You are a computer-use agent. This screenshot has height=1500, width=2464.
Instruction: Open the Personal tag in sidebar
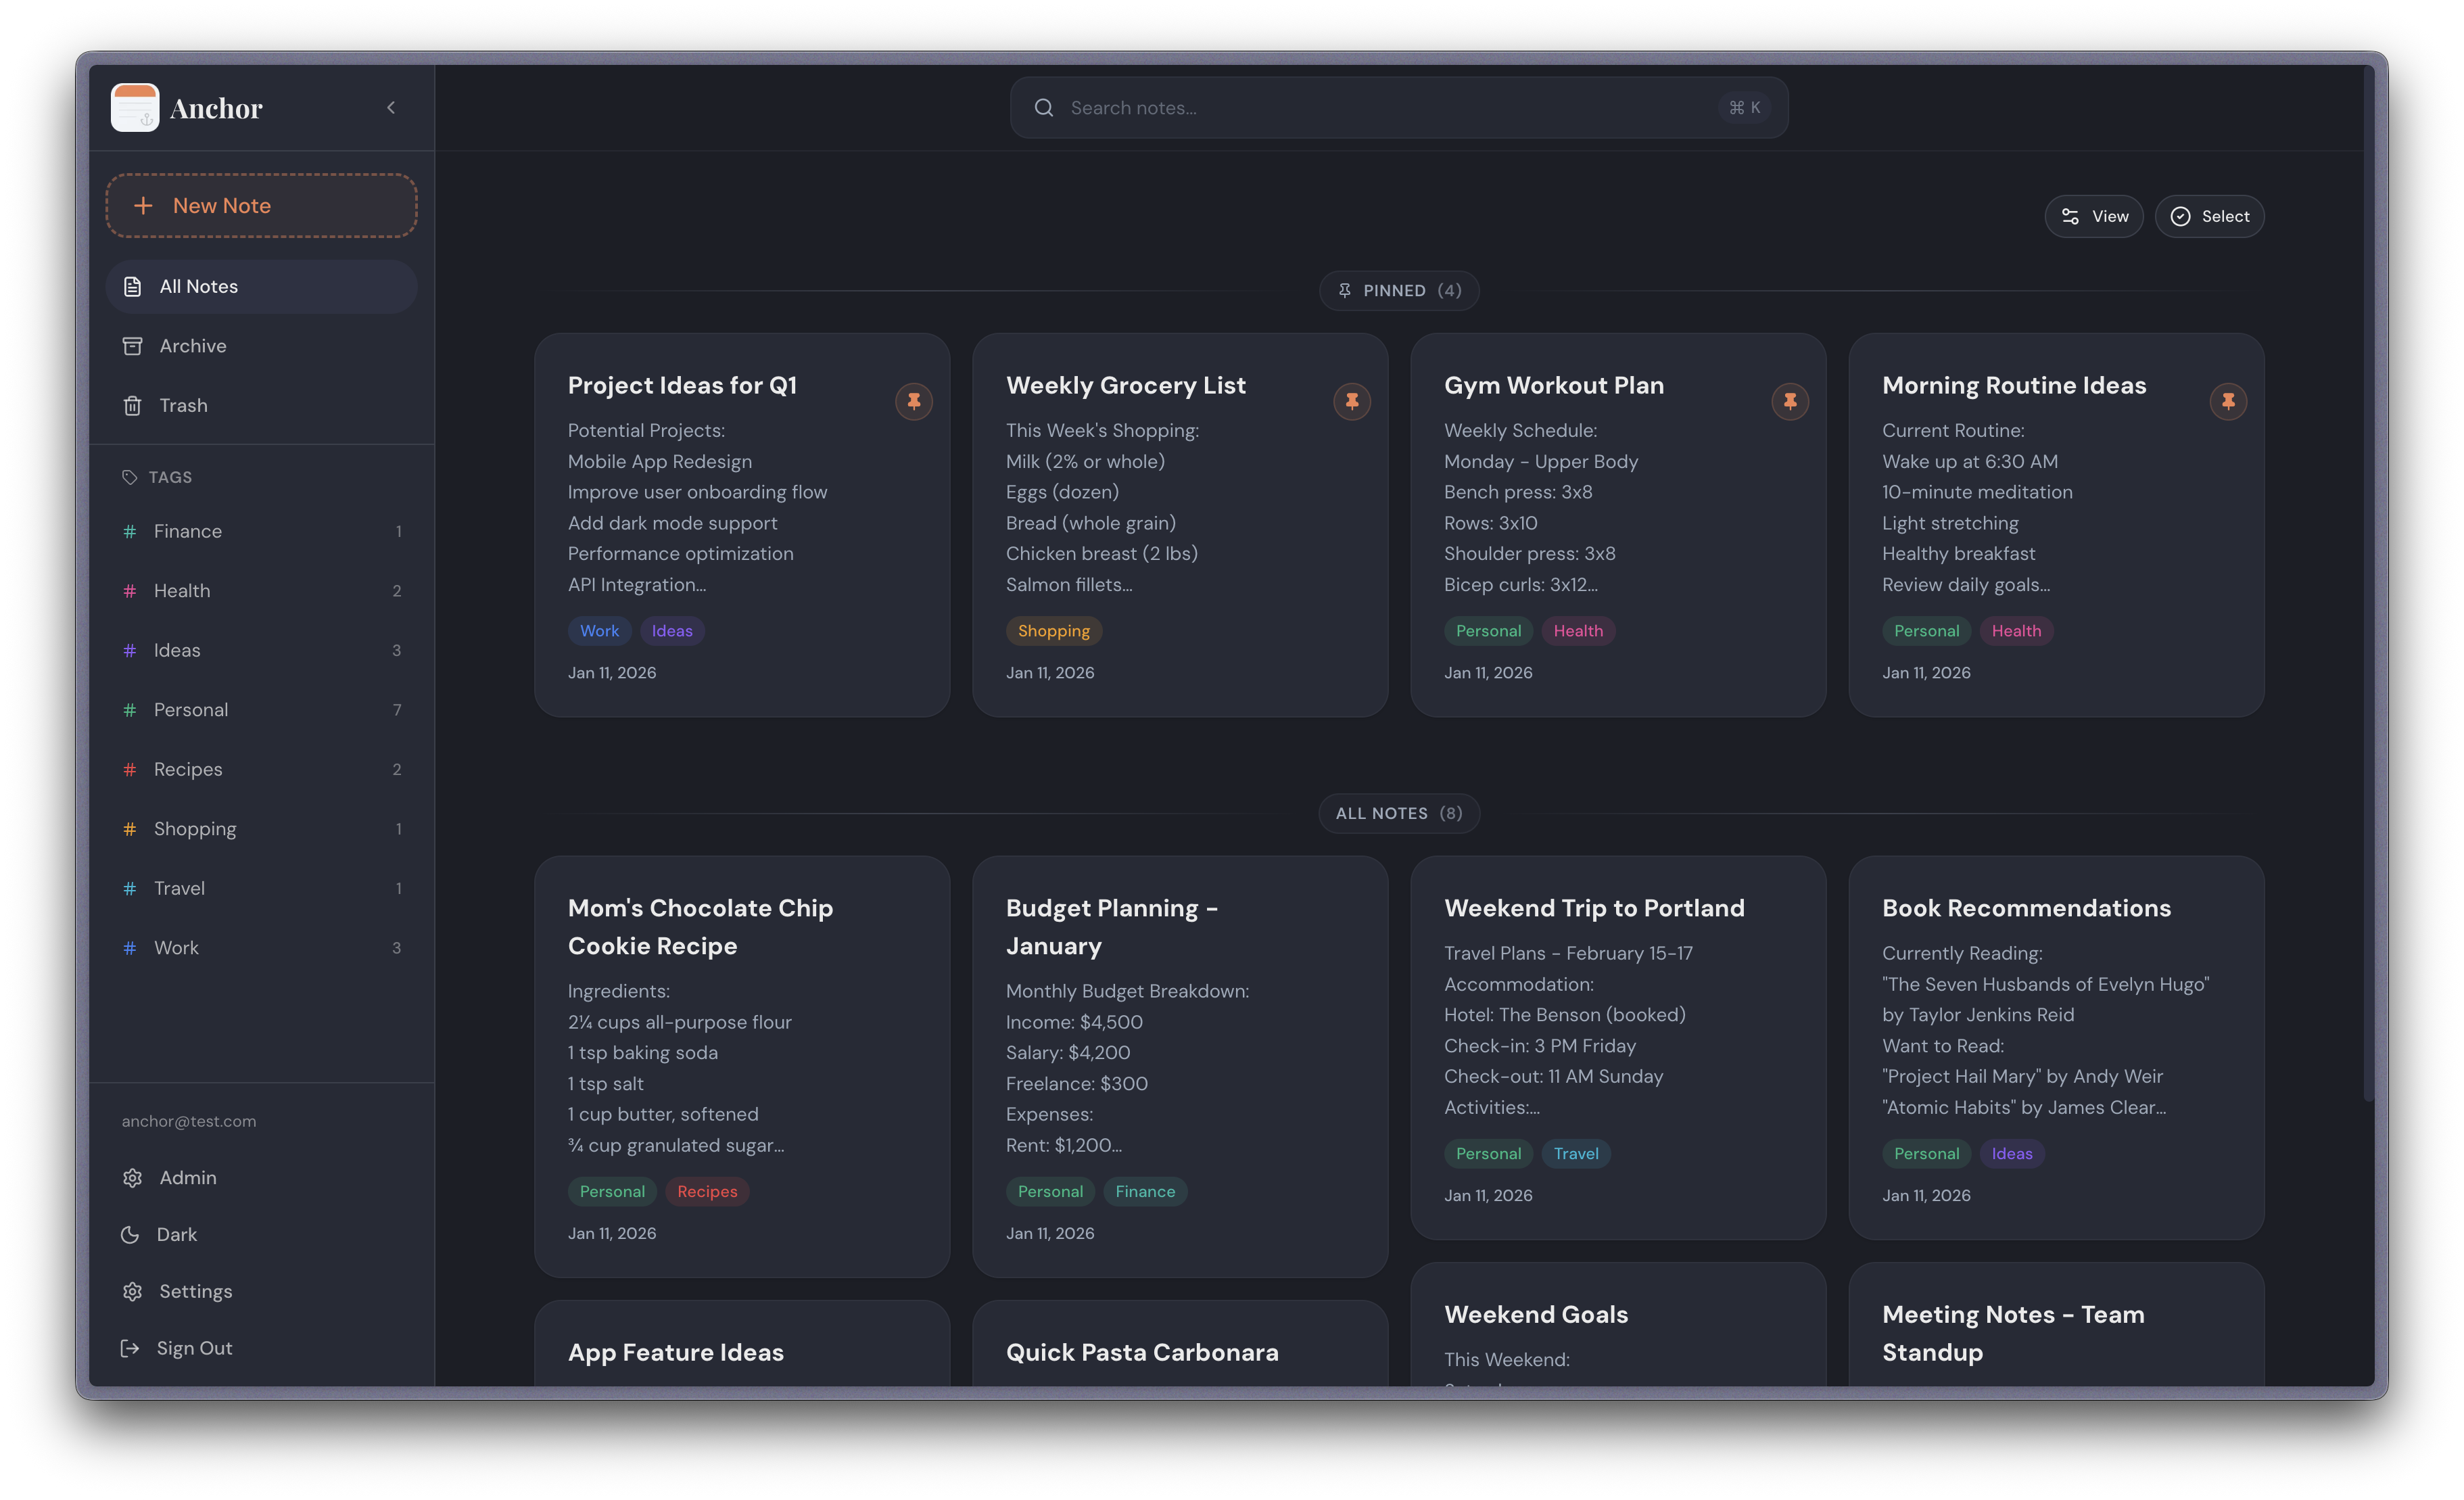coord(191,709)
